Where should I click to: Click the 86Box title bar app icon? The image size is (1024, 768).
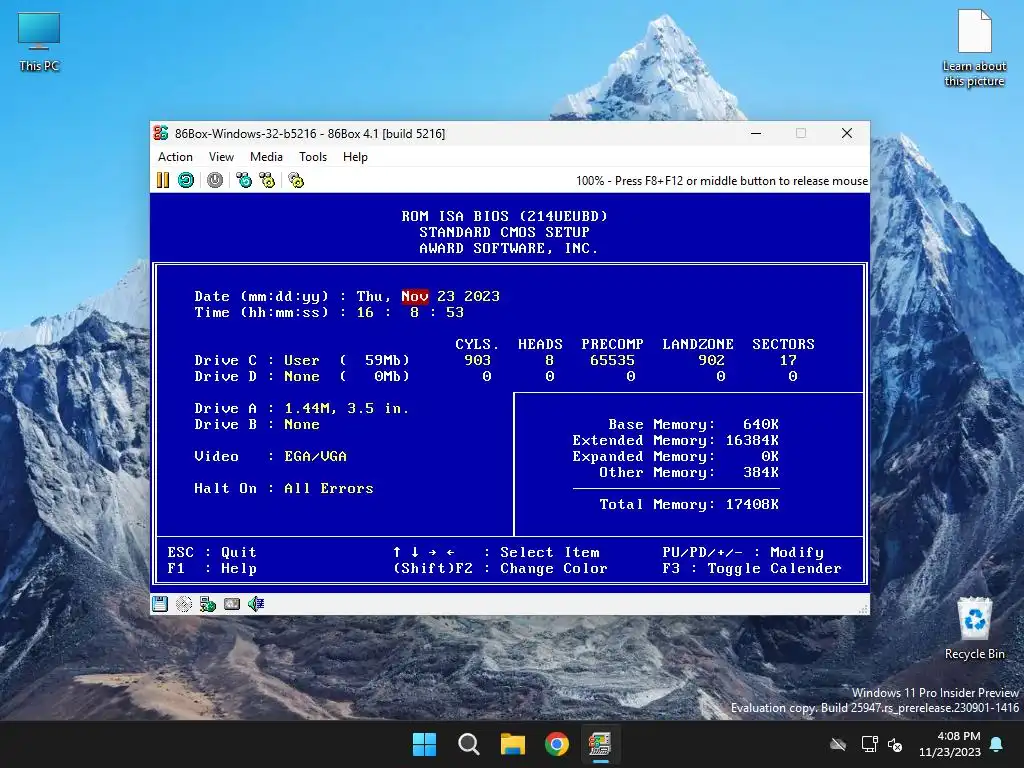(161, 133)
